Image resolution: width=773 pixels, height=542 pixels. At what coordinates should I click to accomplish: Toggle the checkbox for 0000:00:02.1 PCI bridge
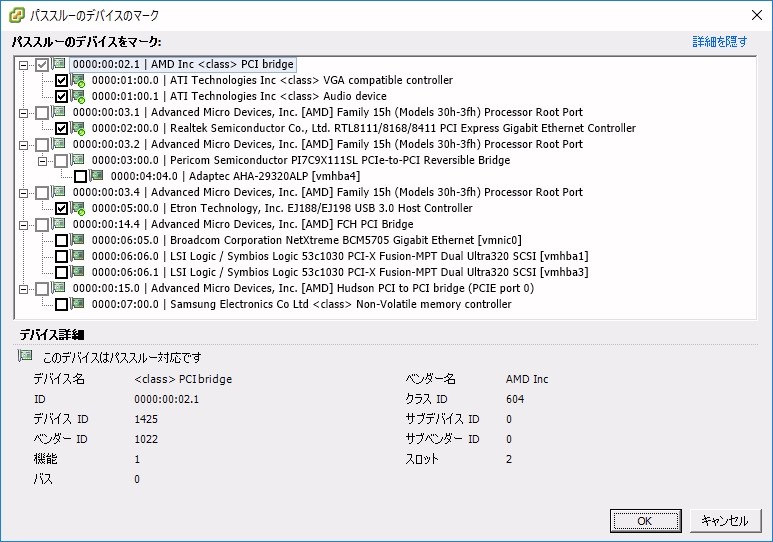click(x=42, y=65)
